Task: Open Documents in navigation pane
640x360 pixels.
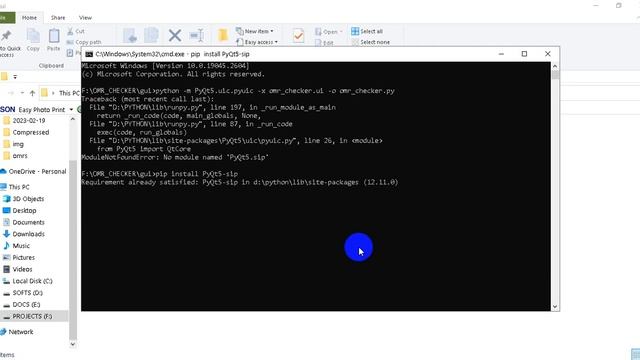Action: (24, 222)
